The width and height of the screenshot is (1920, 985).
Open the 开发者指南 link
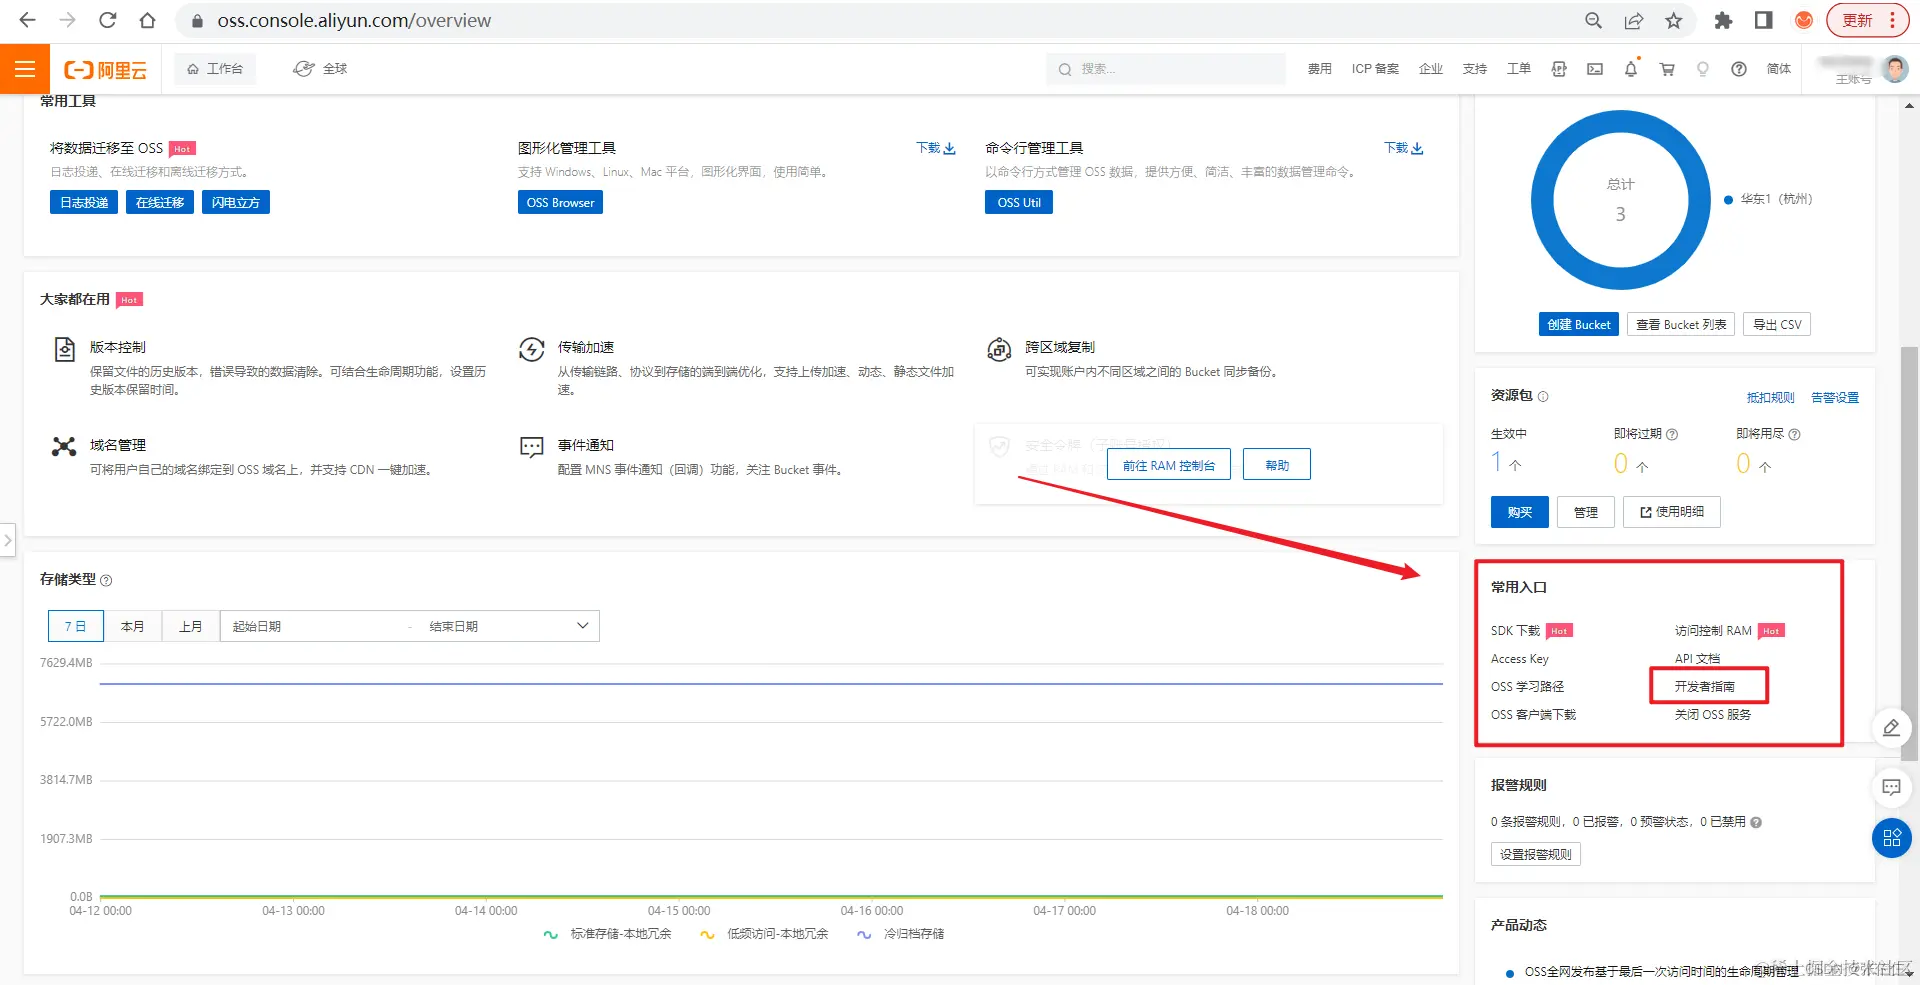pos(1705,687)
